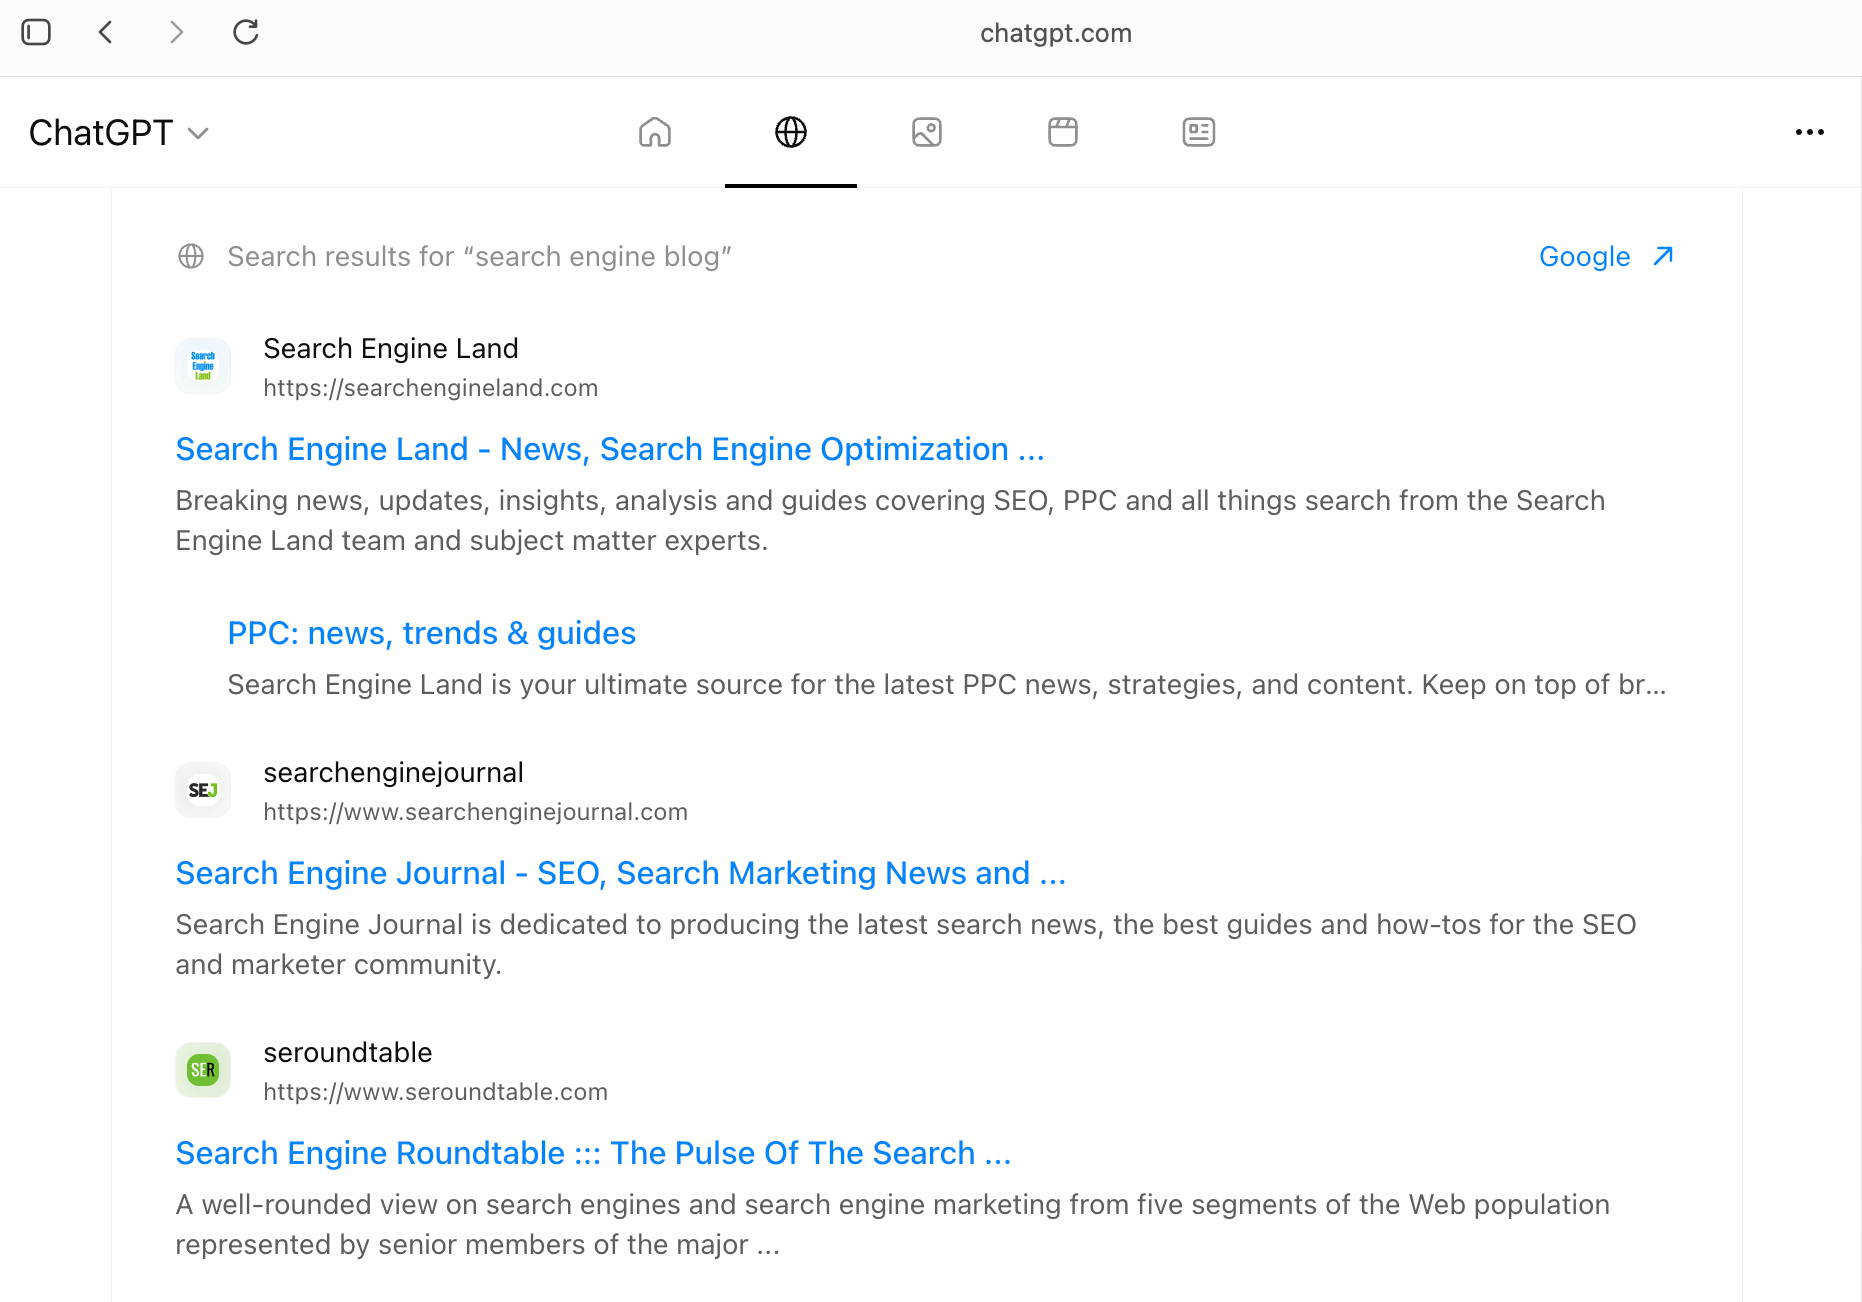Open Search Engine Roundtable result title
This screenshot has width=1862, height=1302.
(594, 1154)
